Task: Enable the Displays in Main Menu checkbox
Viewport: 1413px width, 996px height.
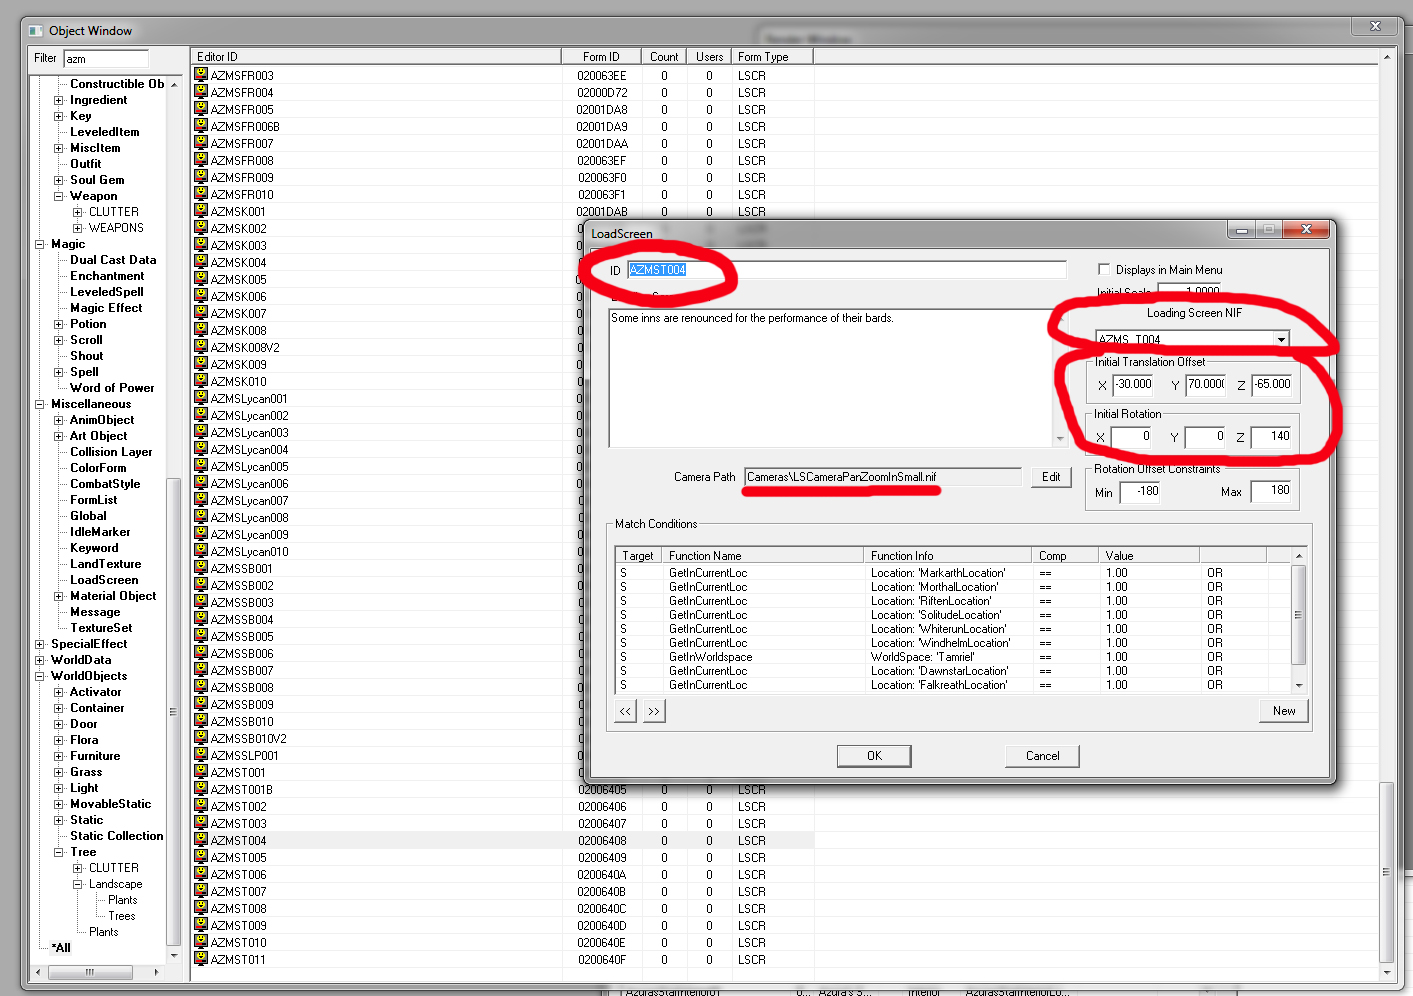Action: pos(1104,269)
